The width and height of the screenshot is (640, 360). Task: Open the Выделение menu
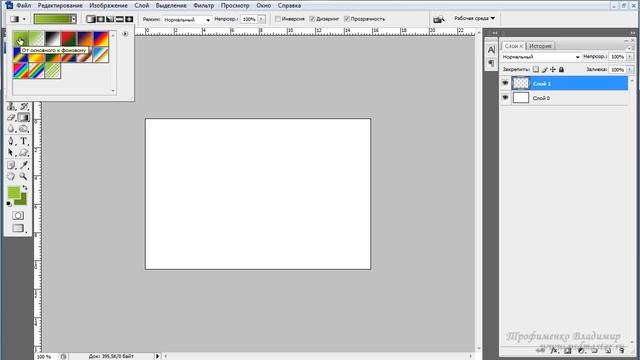pos(171,6)
